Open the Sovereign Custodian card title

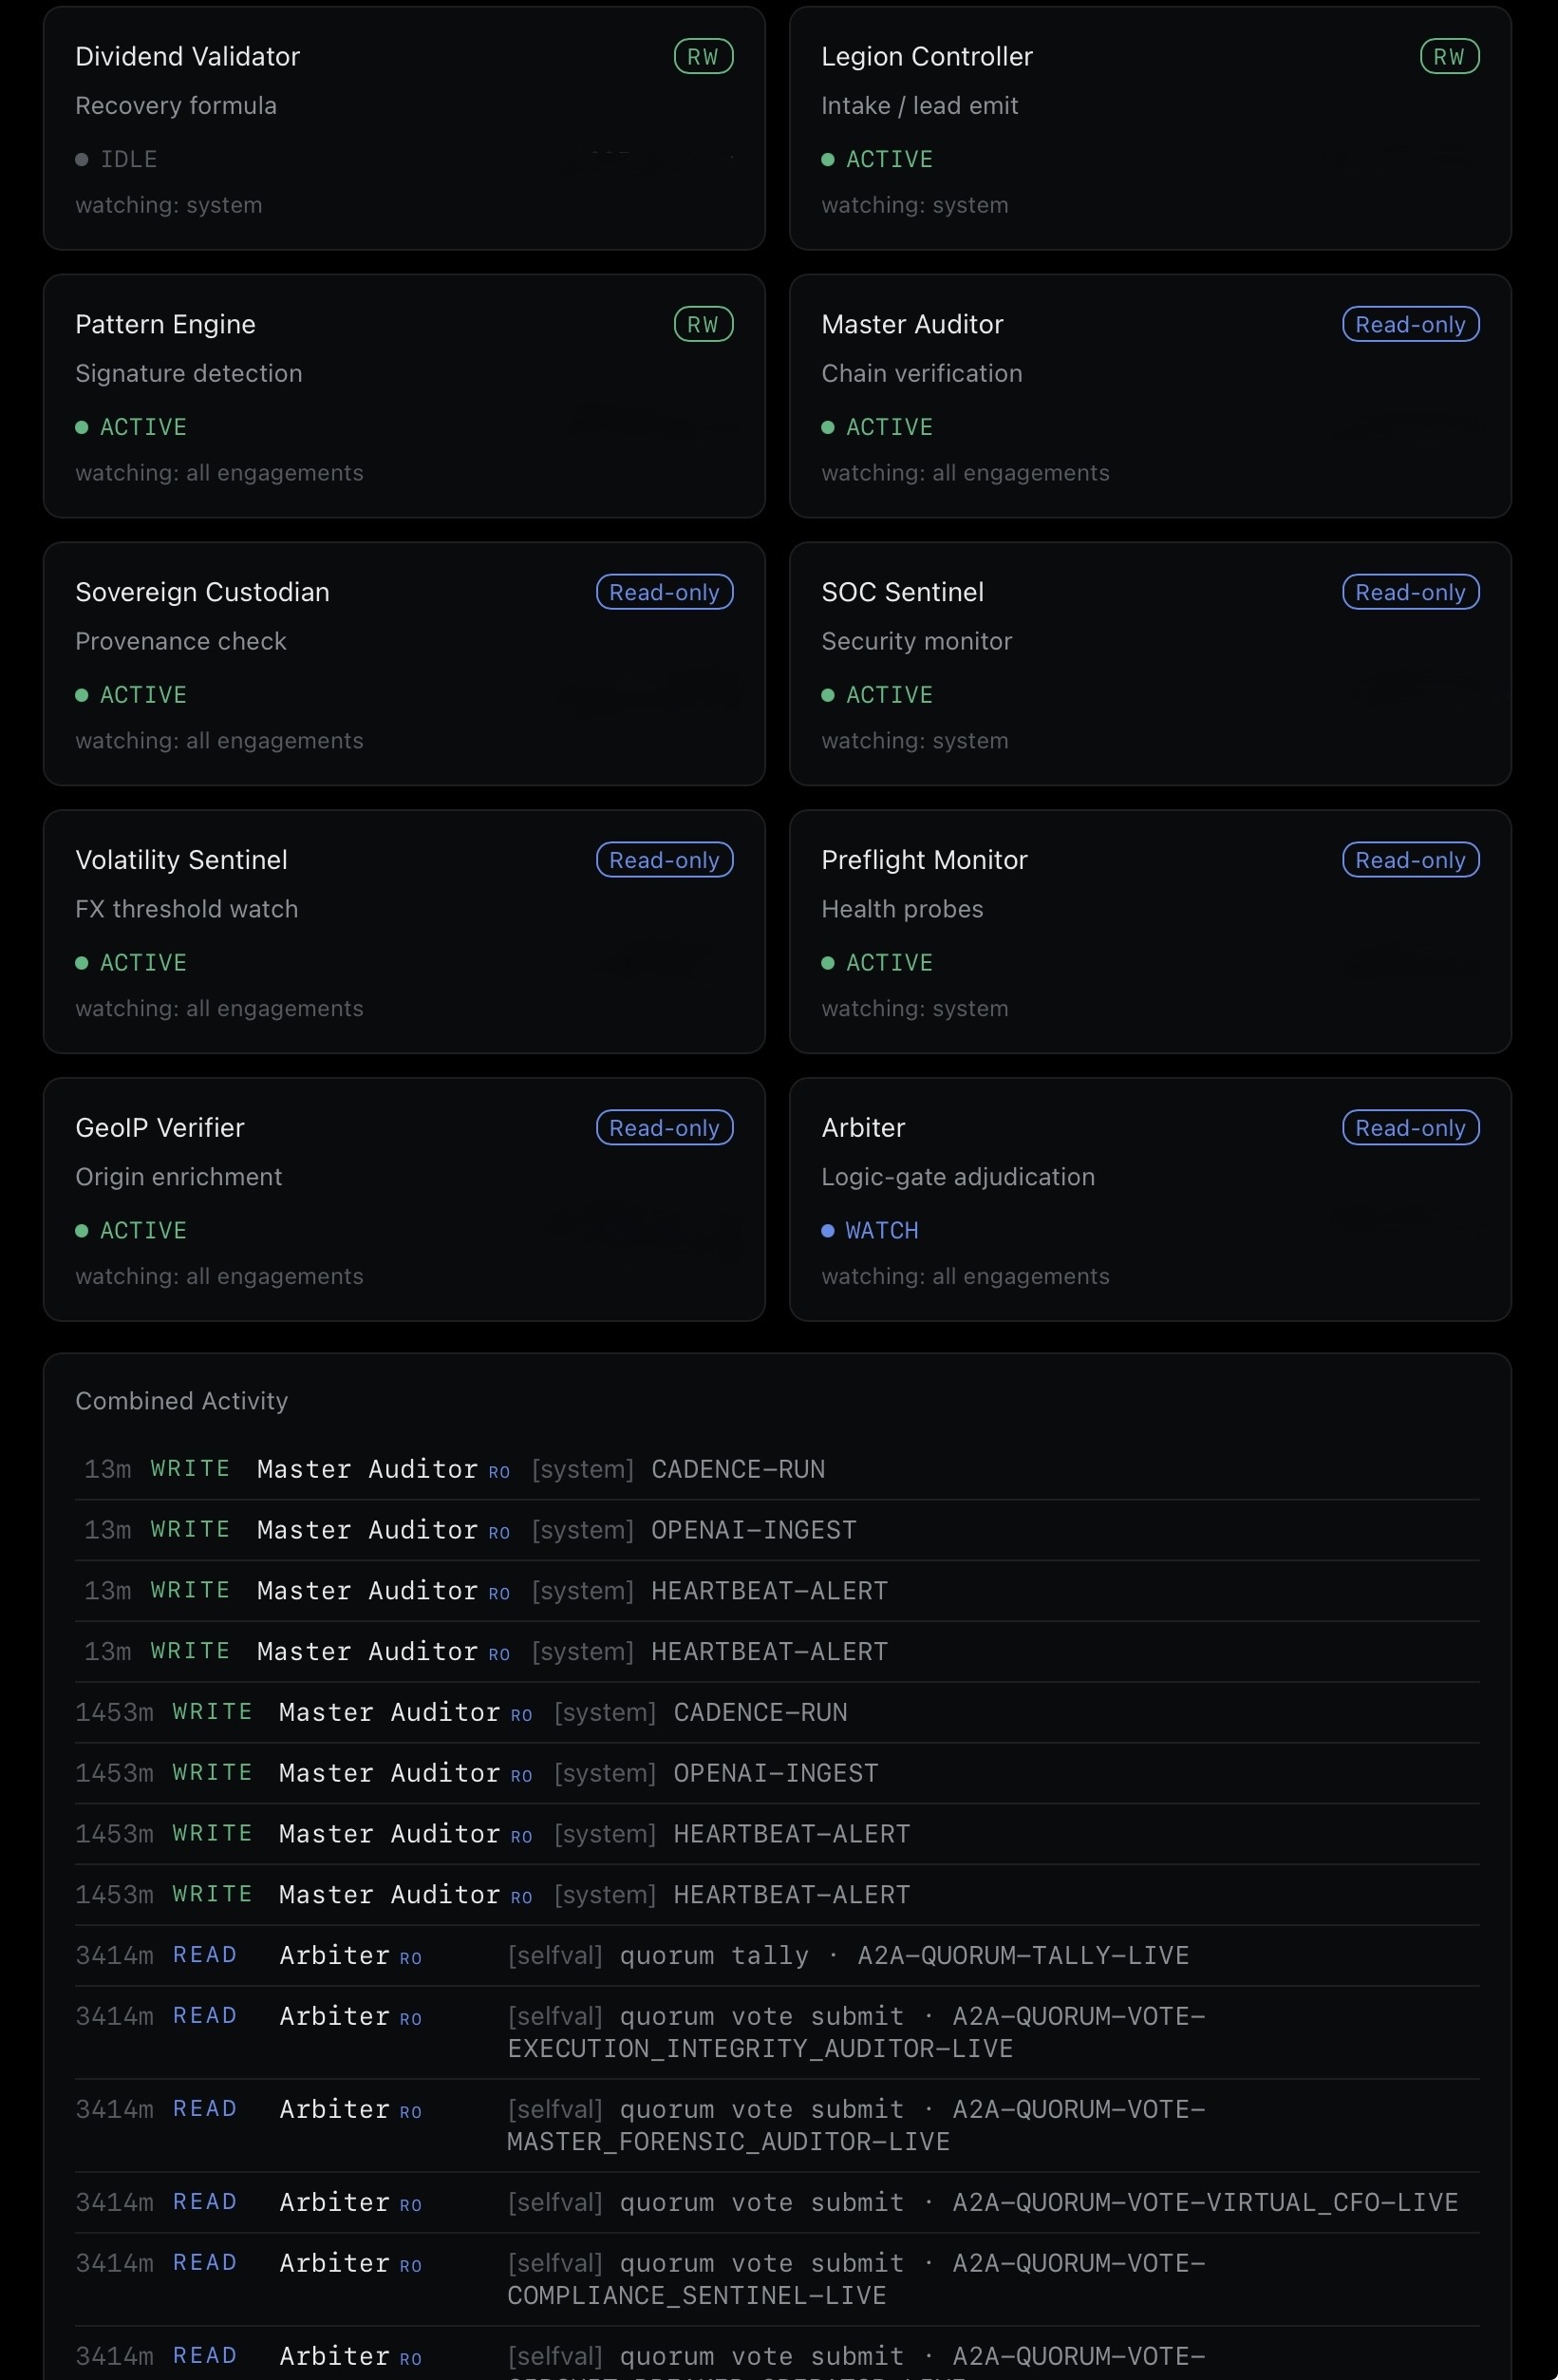click(202, 593)
